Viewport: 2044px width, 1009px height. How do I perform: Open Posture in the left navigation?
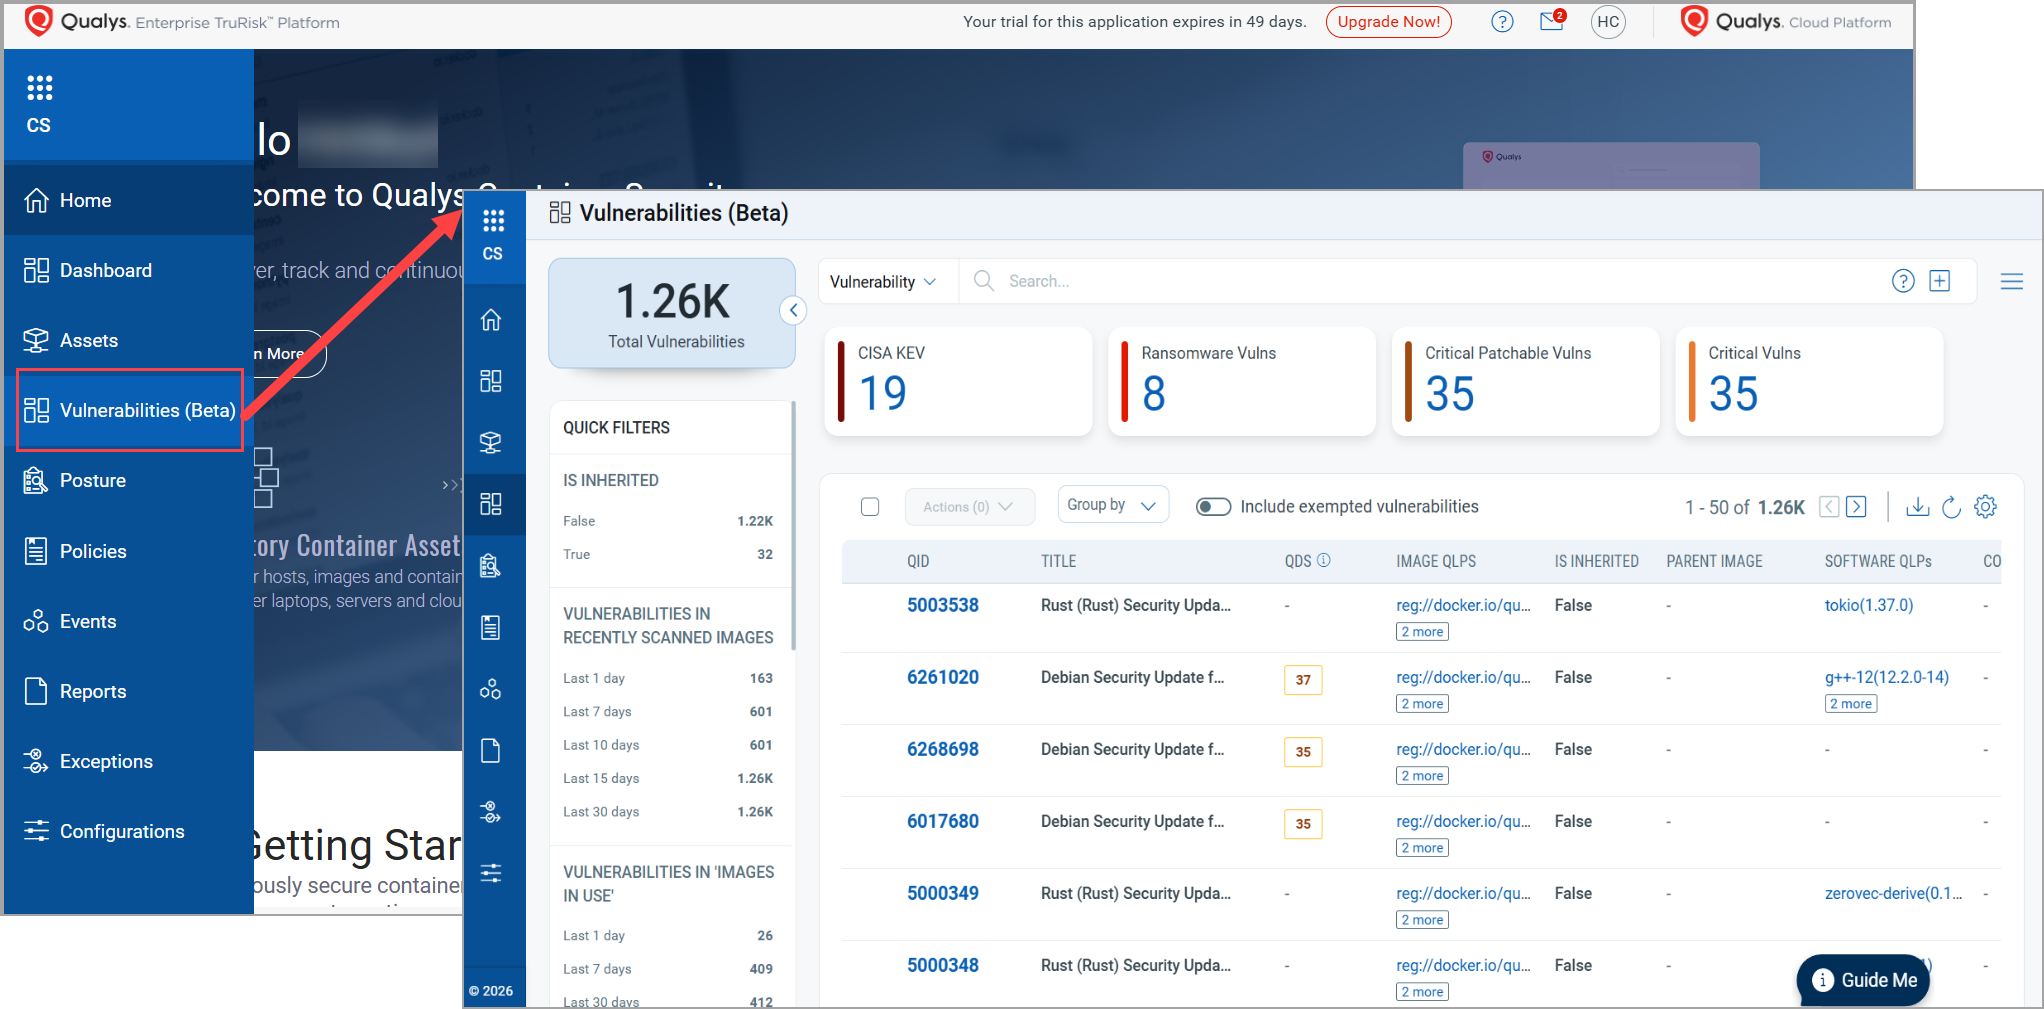(92, 481)
